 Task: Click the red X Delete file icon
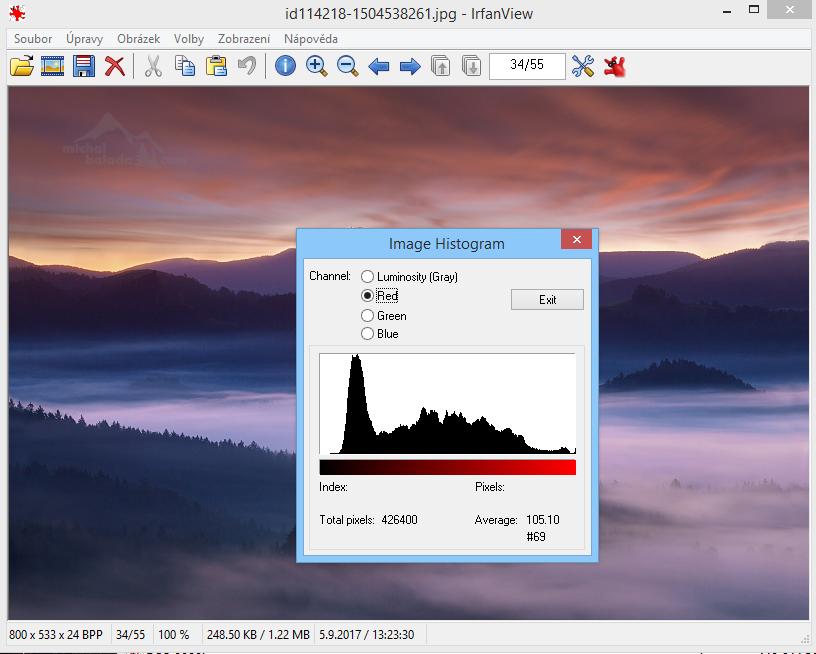pyautogui.click(x=115, y=66)
